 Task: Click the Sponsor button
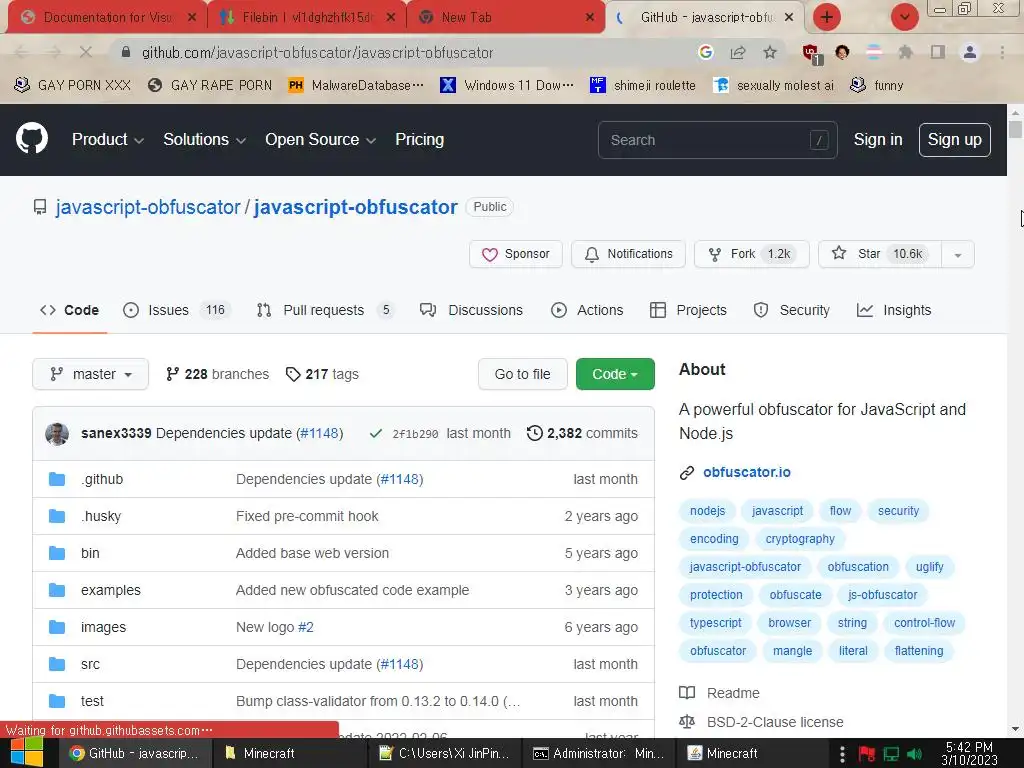(515, 254)
